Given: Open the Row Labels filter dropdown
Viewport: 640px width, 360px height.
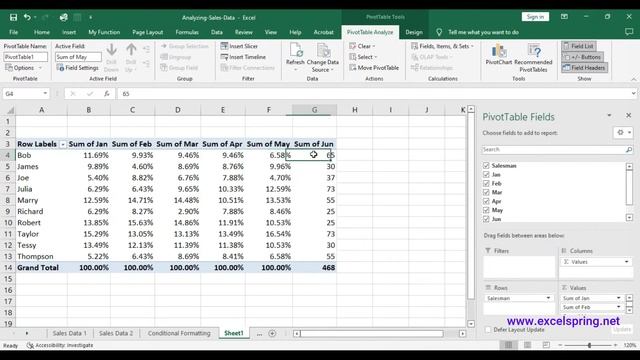Looking at the screenshot, I should (x=63, y=144).
